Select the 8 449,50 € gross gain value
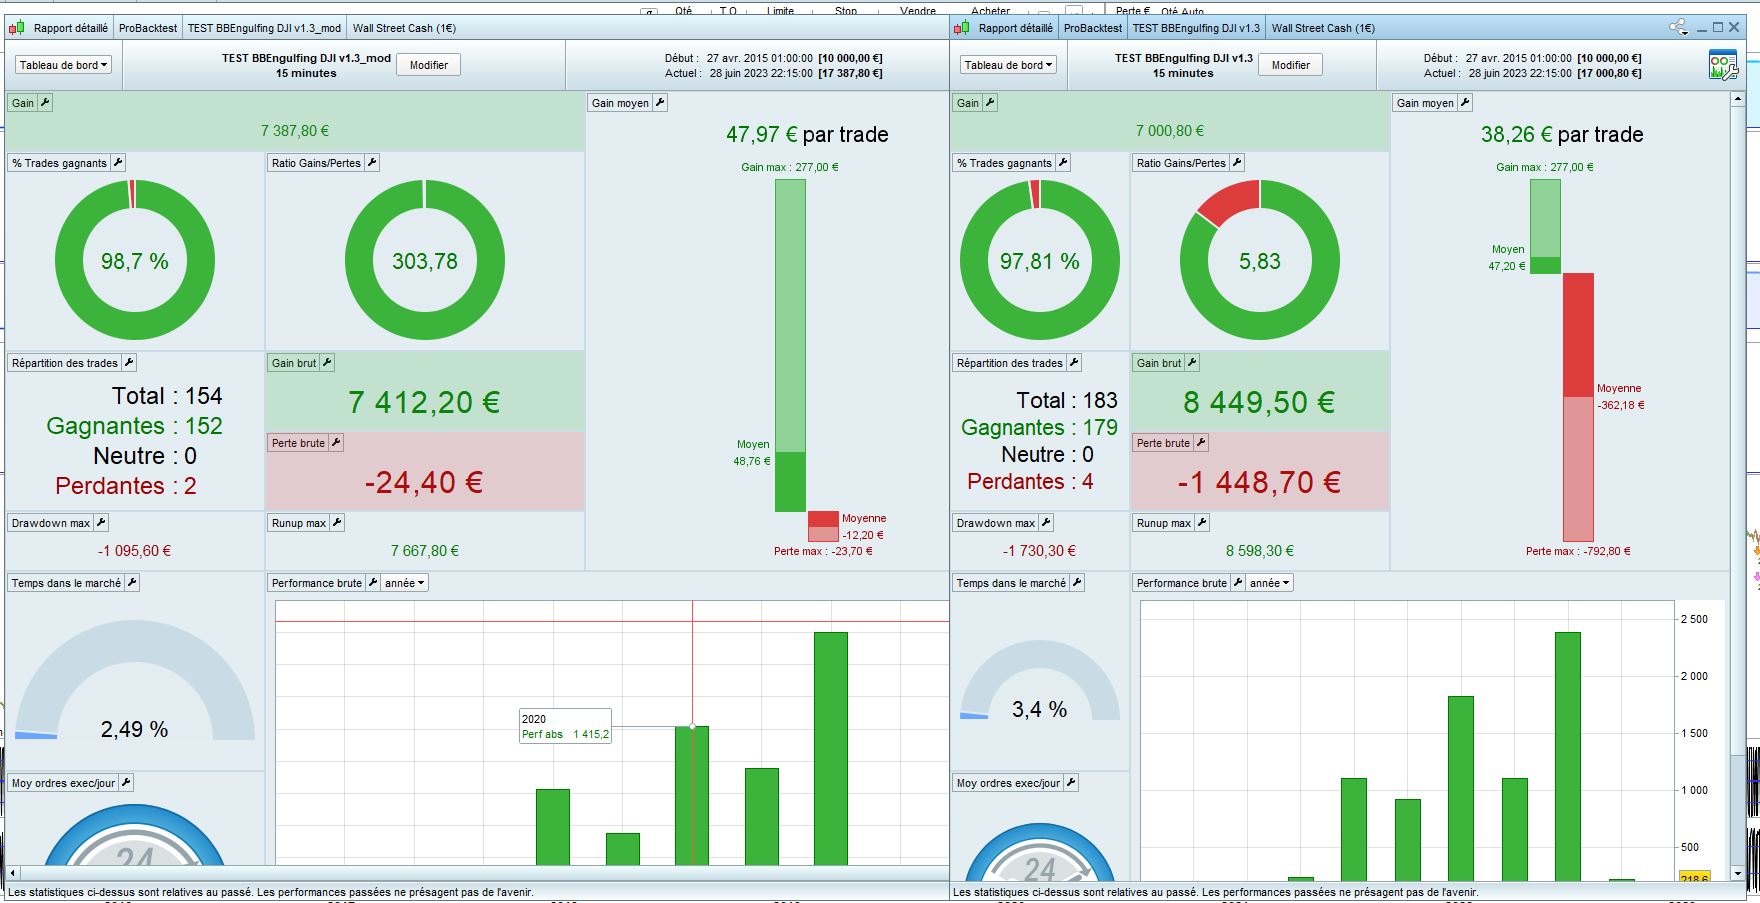The image size is (1760, 903). (1259, 402)
